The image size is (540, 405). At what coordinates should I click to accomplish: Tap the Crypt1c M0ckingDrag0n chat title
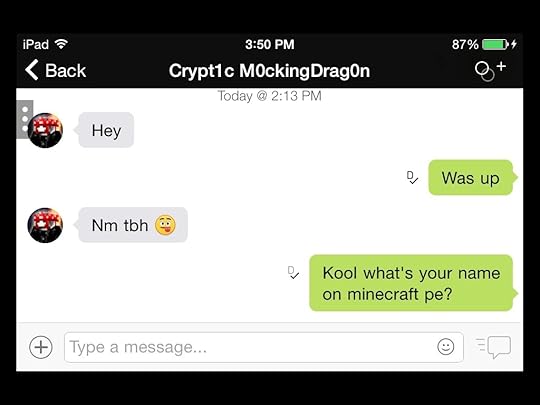pos(269,71)
